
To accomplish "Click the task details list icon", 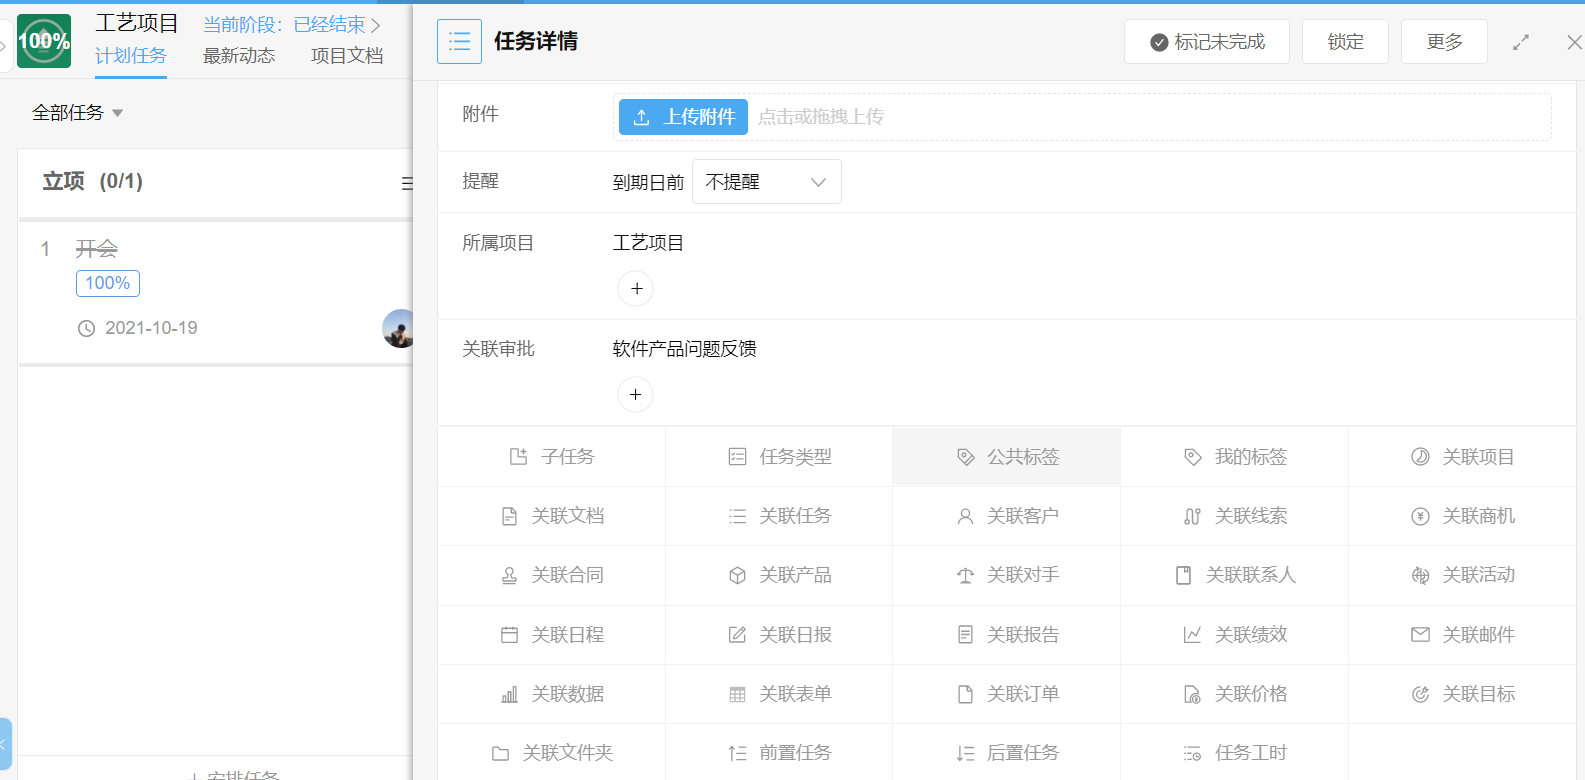I will [459, 42].
